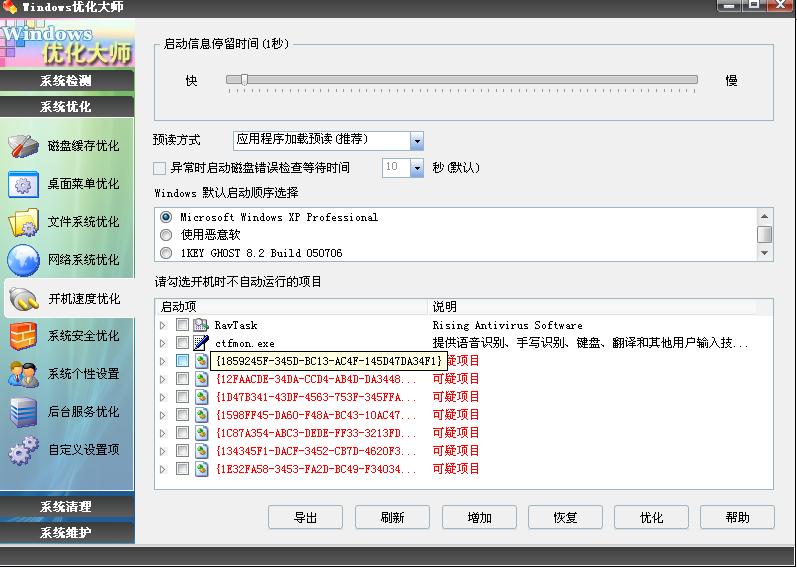Click the 优化 optimize button
Image resolution: width=797 pixels, height=569 pixels.
(x=651, y=518)
